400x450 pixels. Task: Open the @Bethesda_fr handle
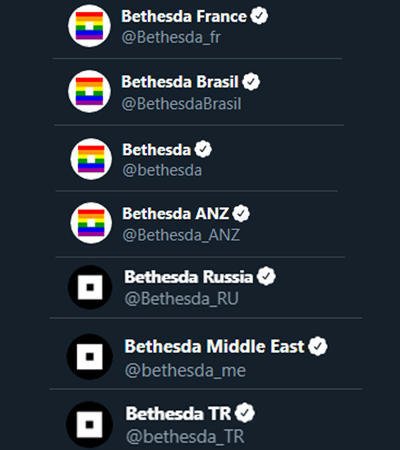click(x=171, y=37)
